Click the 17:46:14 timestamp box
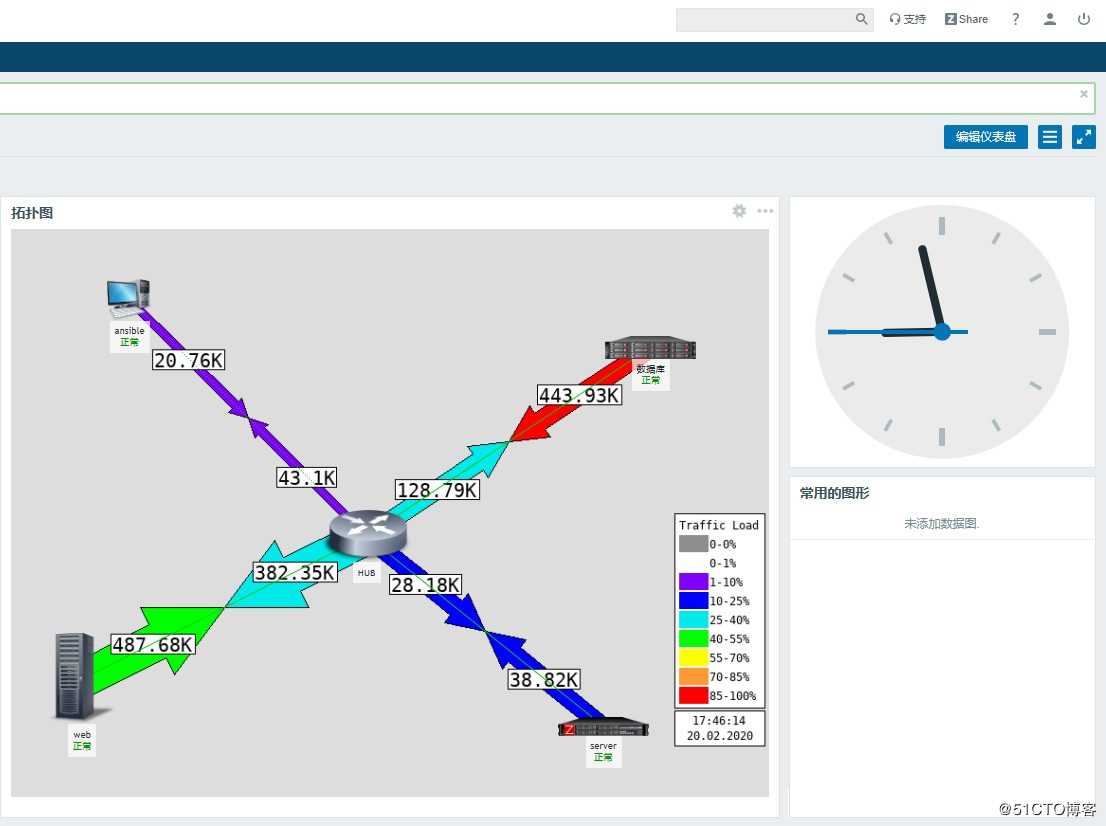This screenshot has height=826, width=1106. (x=719, y=728)
